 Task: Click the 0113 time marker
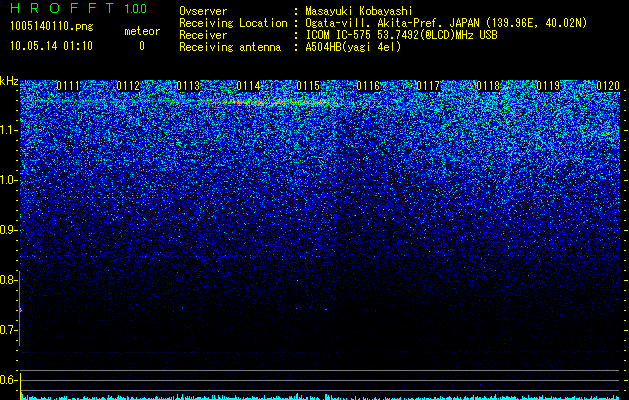pos(188,86)
